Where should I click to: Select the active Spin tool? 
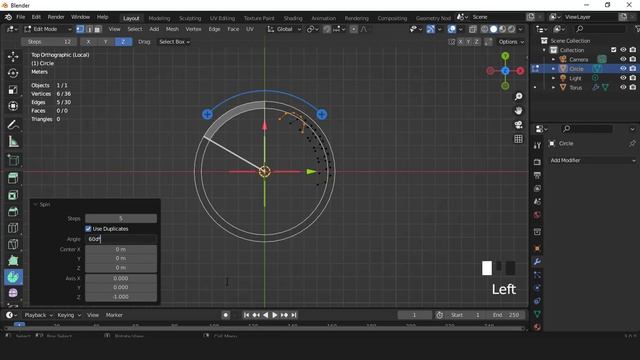13,277
